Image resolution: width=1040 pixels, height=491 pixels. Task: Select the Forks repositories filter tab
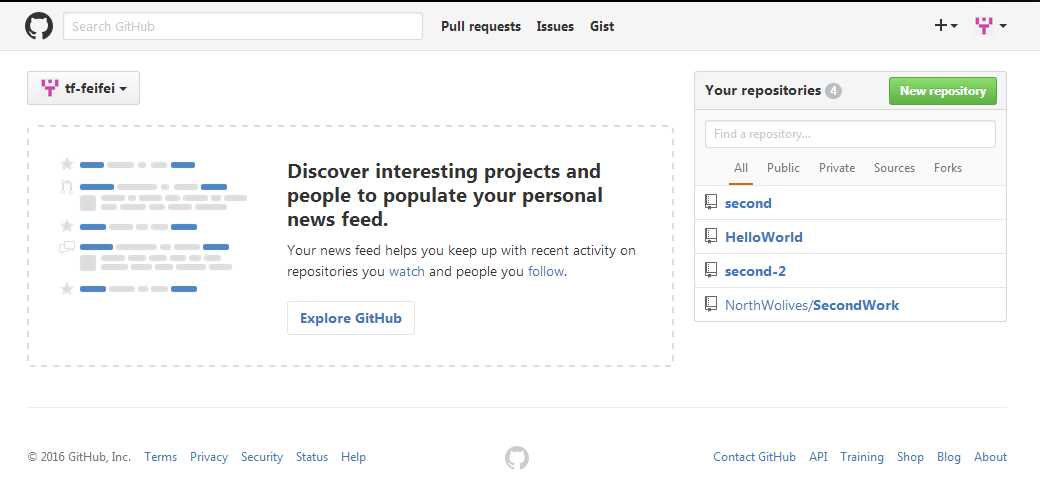coord(948,169)
